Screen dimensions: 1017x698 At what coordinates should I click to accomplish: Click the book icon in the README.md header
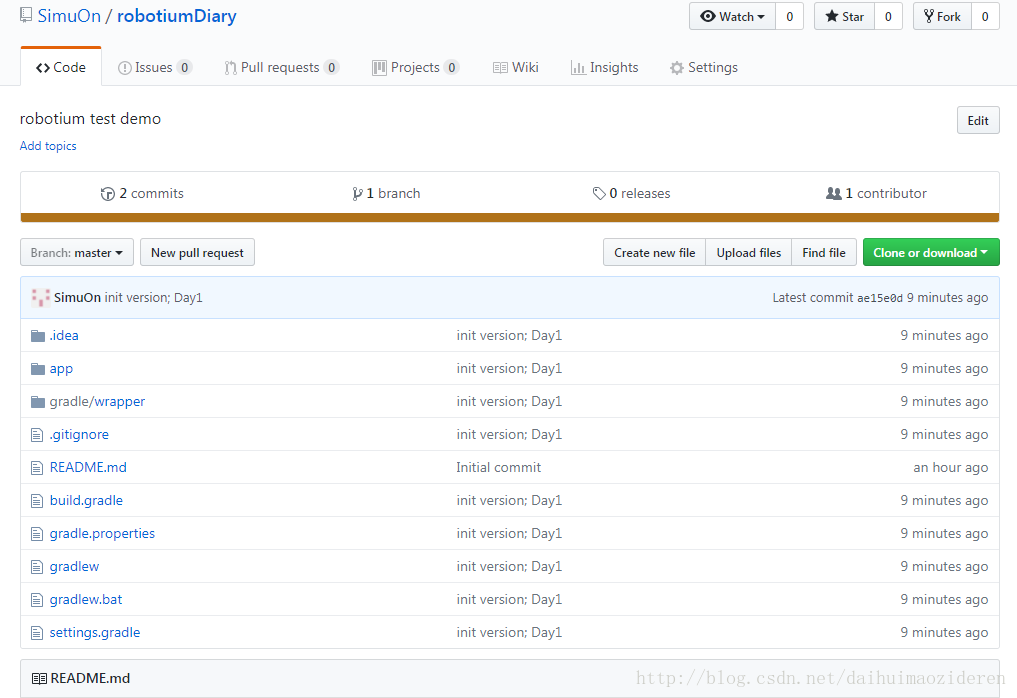pyautogui.click(x=39, y=679)
